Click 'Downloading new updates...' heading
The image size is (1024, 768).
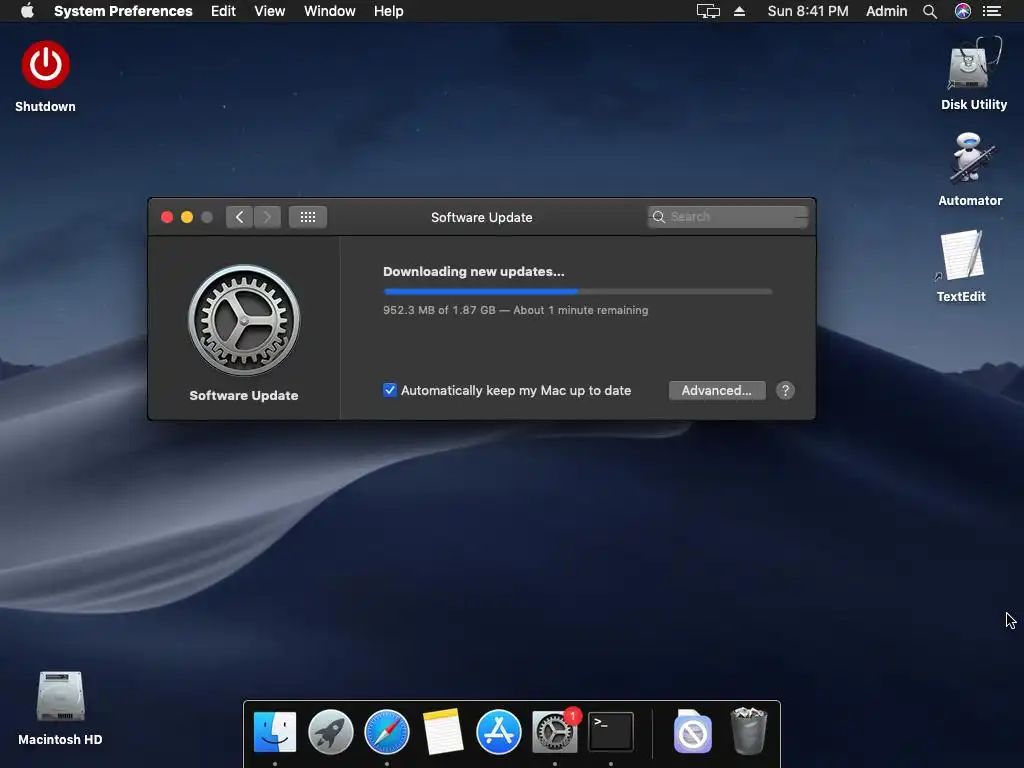(473, 272)
